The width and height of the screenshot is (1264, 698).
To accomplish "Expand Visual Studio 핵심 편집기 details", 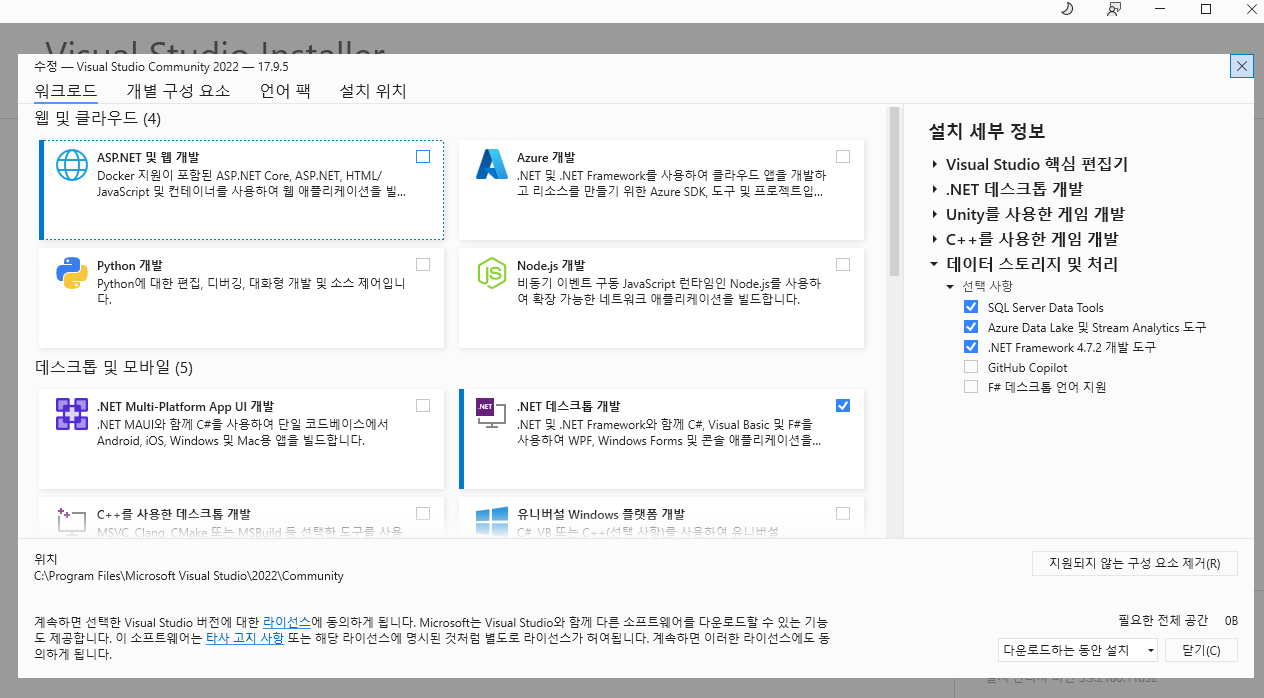I will [934, 164].
